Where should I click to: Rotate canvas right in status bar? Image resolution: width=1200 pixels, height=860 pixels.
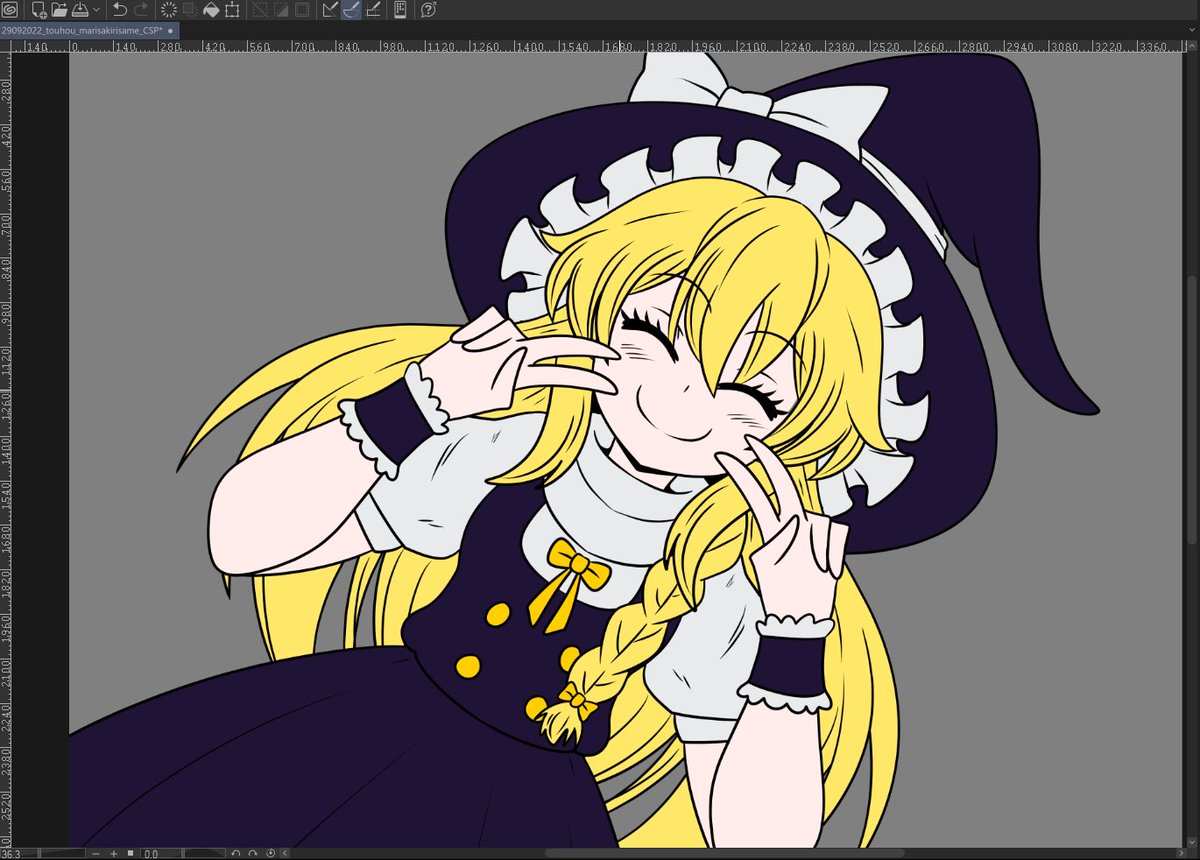point(253,854)
